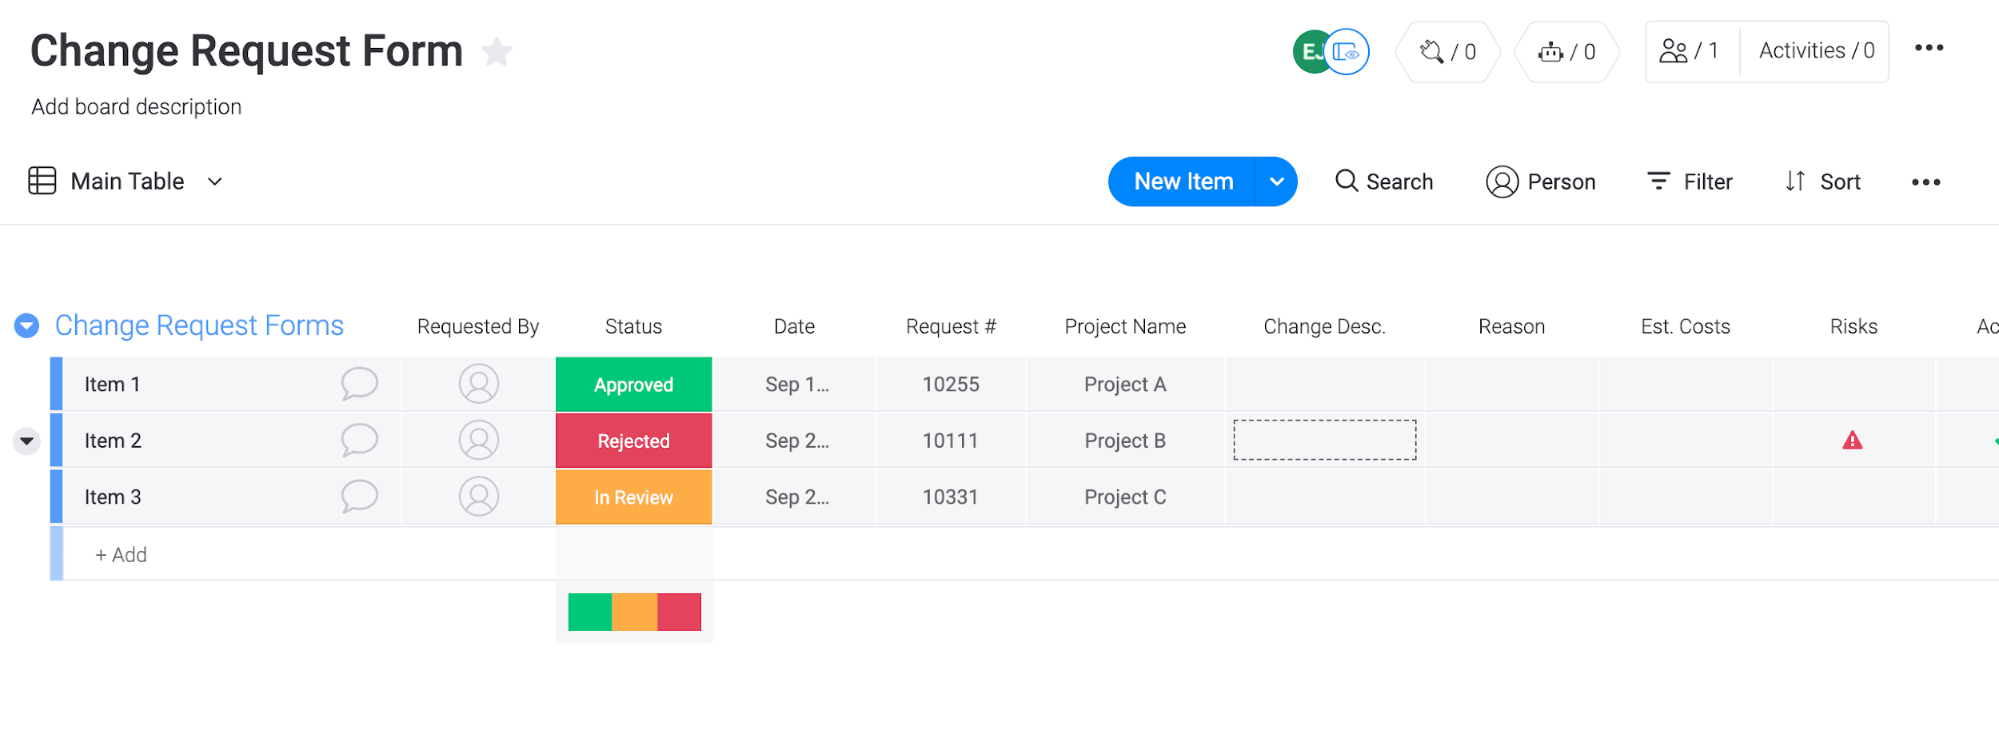This screenshot has height=741, width=1999.
Task: Click the Item 2 Change Desc. cell
Action: pyautogui.click(x=1325, y=440)
